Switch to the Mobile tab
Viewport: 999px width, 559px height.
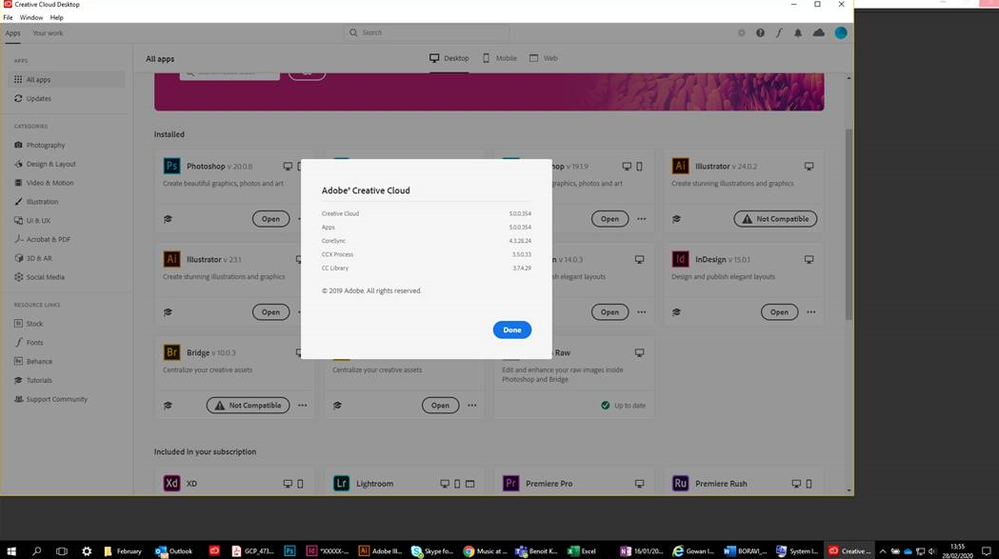coord(500,58)
